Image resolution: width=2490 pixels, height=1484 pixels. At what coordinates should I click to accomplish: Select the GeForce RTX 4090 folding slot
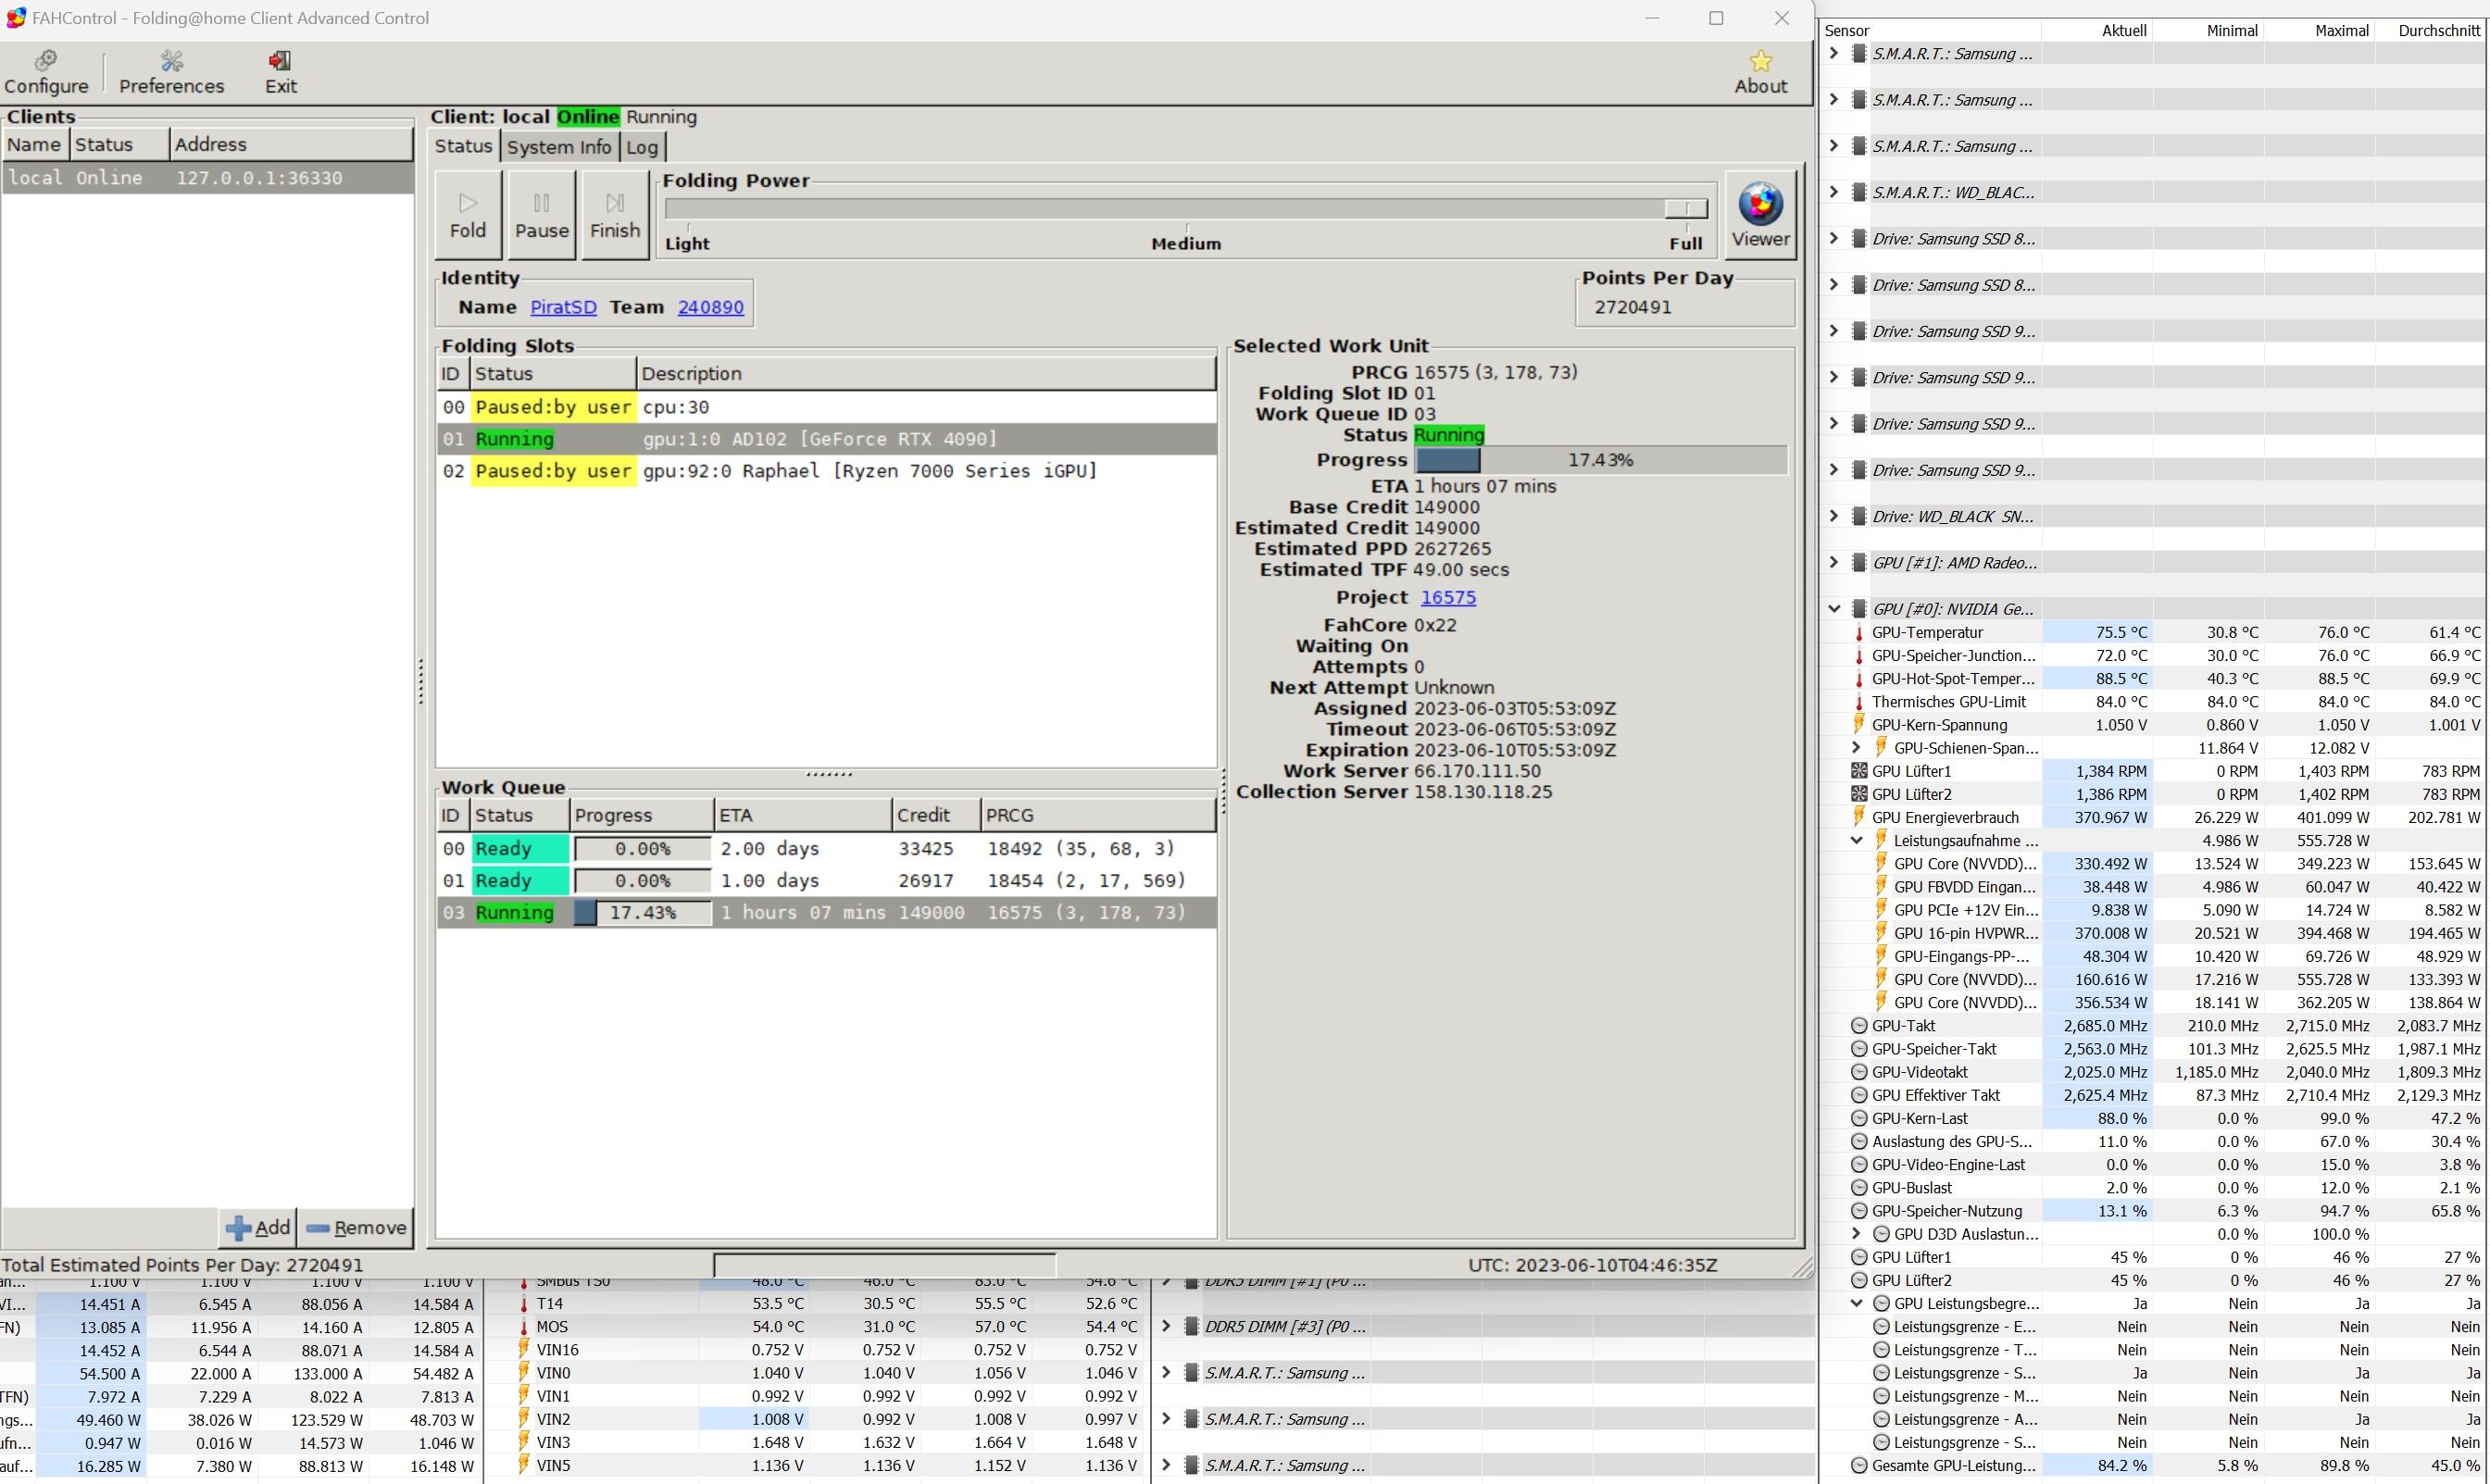[x=826, y=439]
